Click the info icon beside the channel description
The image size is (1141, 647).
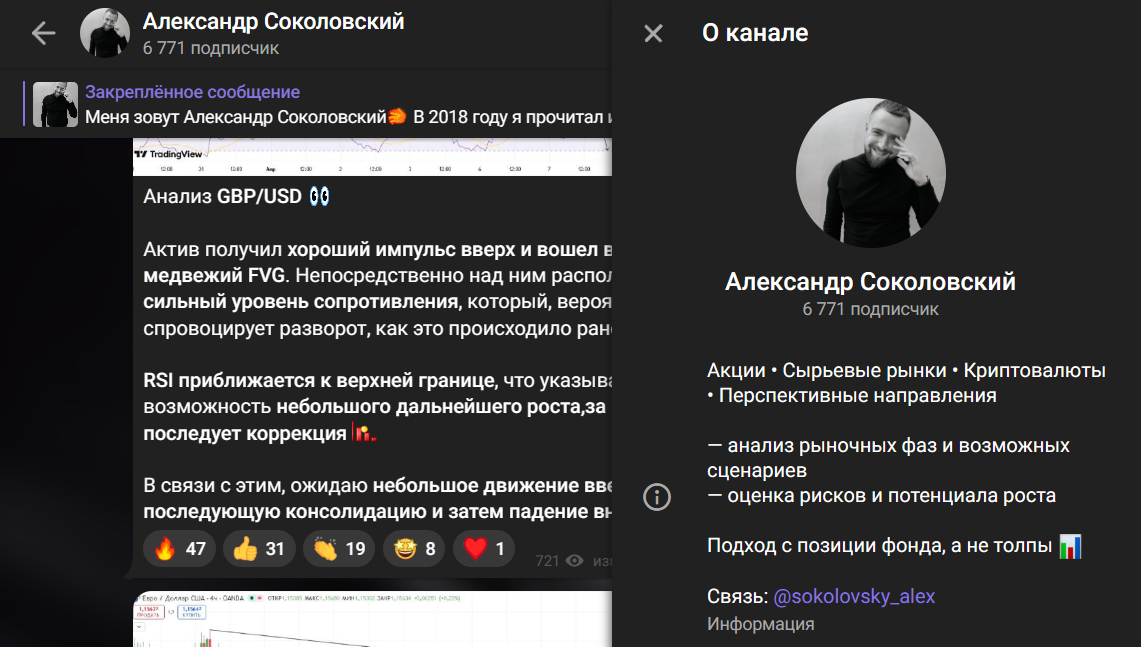(657, 497)
